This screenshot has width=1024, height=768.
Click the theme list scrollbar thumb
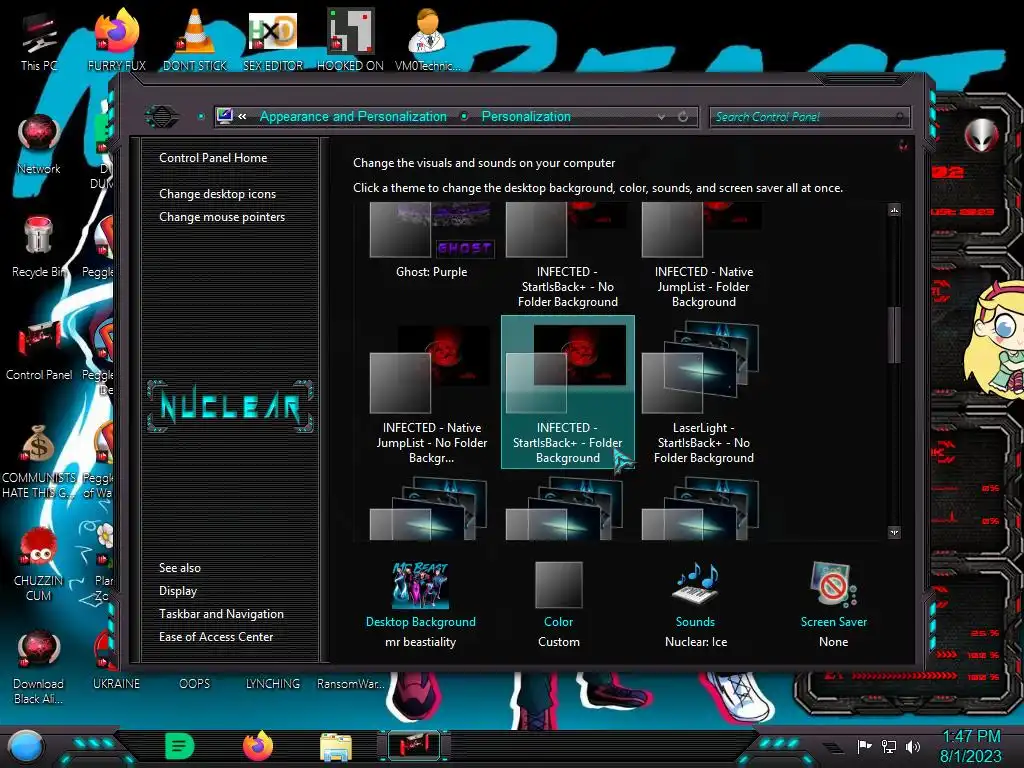[x=894, y=334]
